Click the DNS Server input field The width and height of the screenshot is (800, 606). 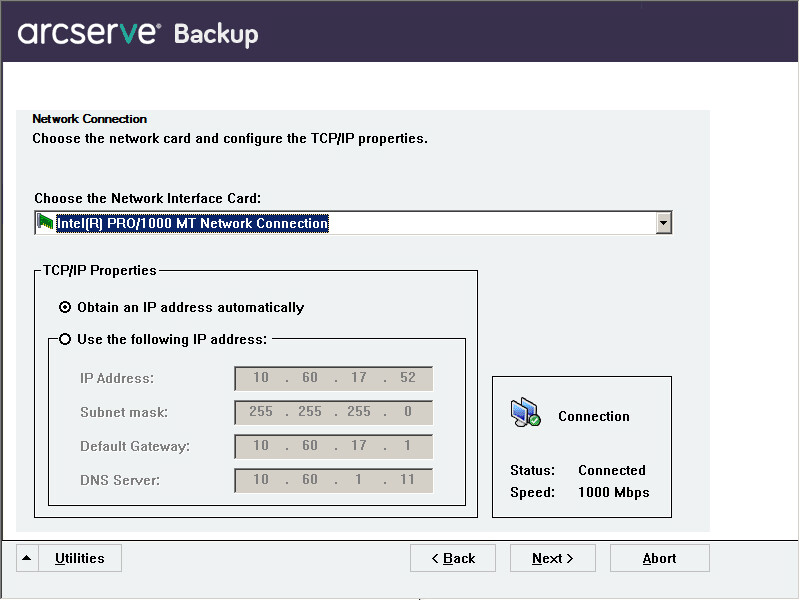(333, 480)
